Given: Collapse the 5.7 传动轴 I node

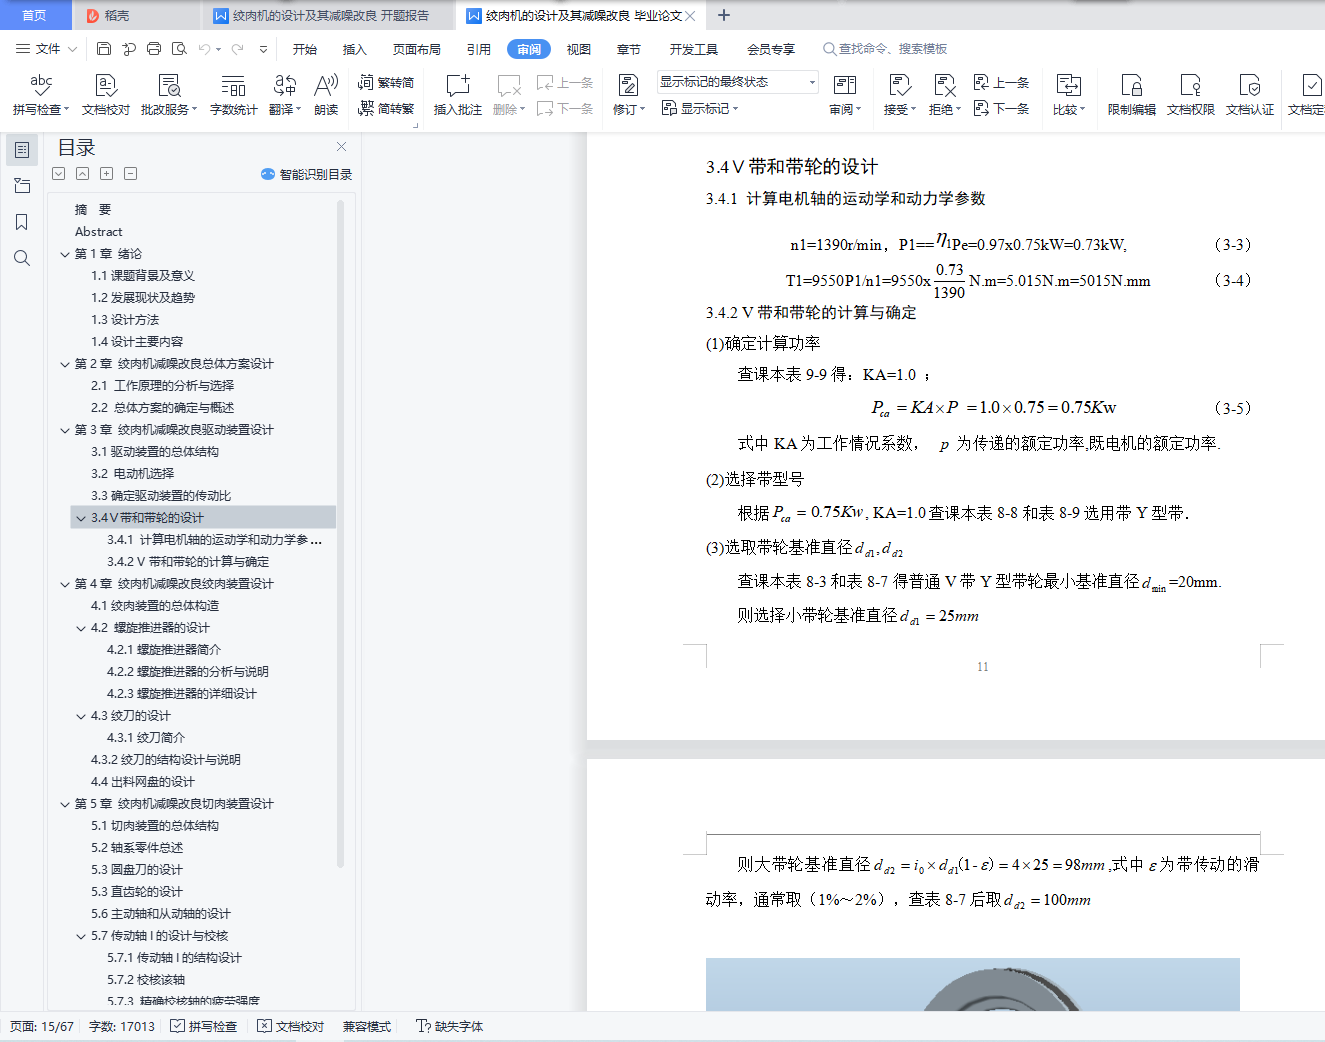Looking at the screenshot, I should [x=81, y=936].
